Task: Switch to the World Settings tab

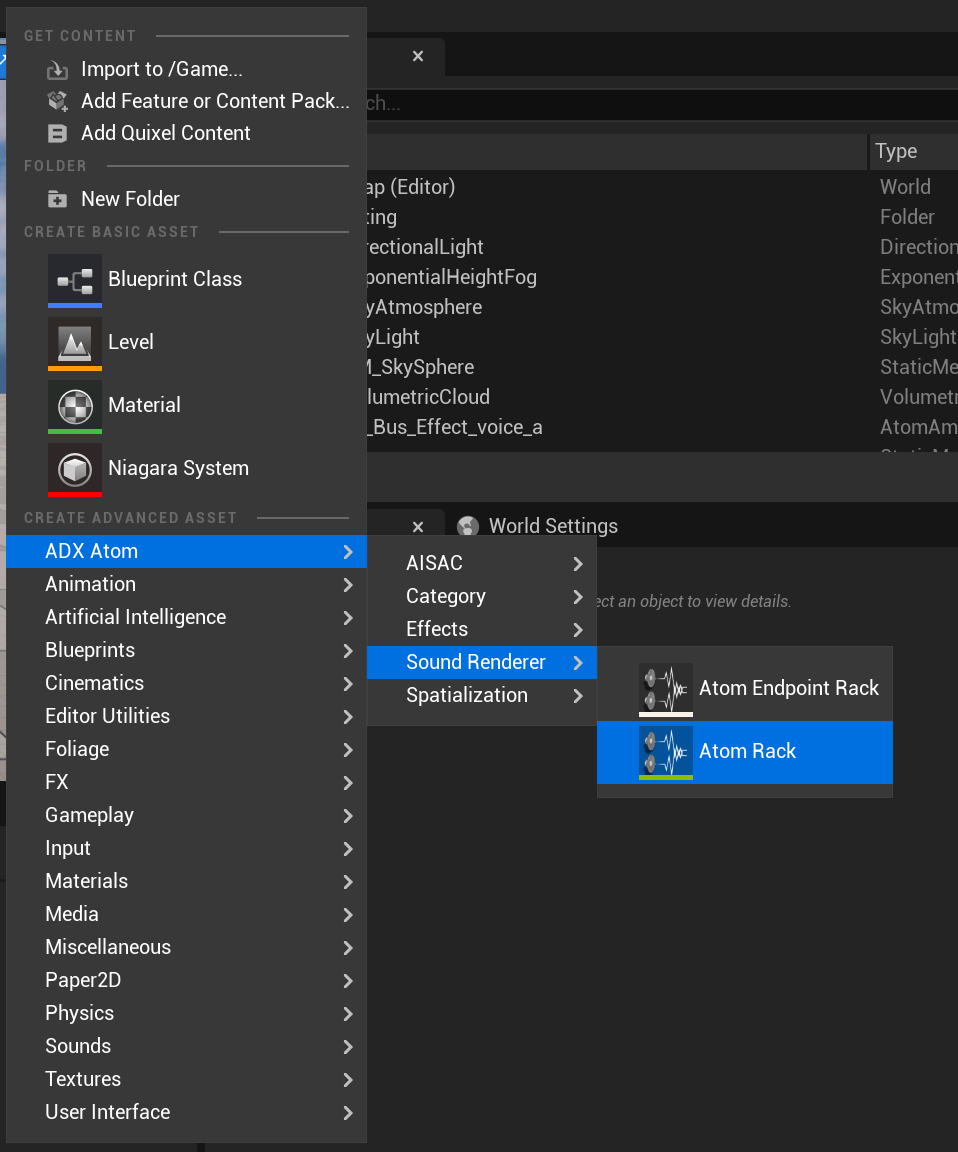Action: [552, 526]
